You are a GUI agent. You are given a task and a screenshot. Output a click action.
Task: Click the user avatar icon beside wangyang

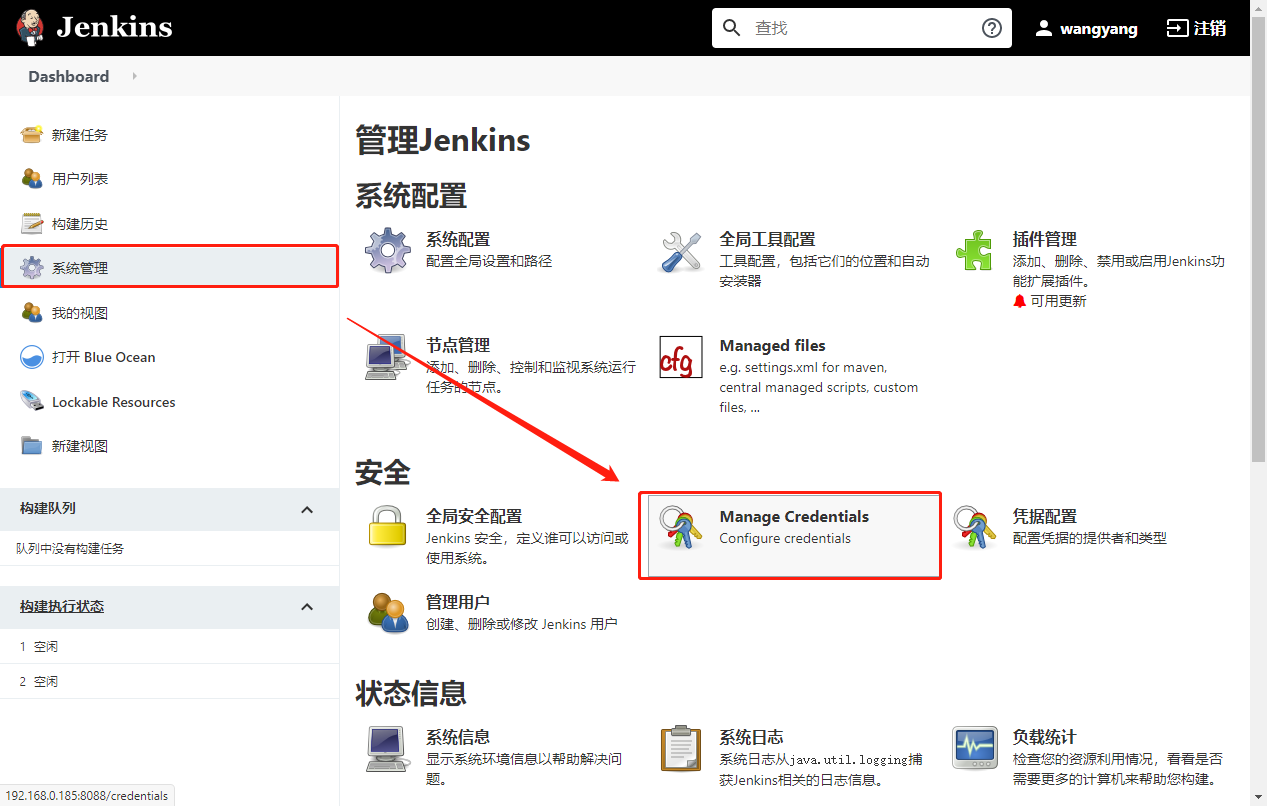1044,28
